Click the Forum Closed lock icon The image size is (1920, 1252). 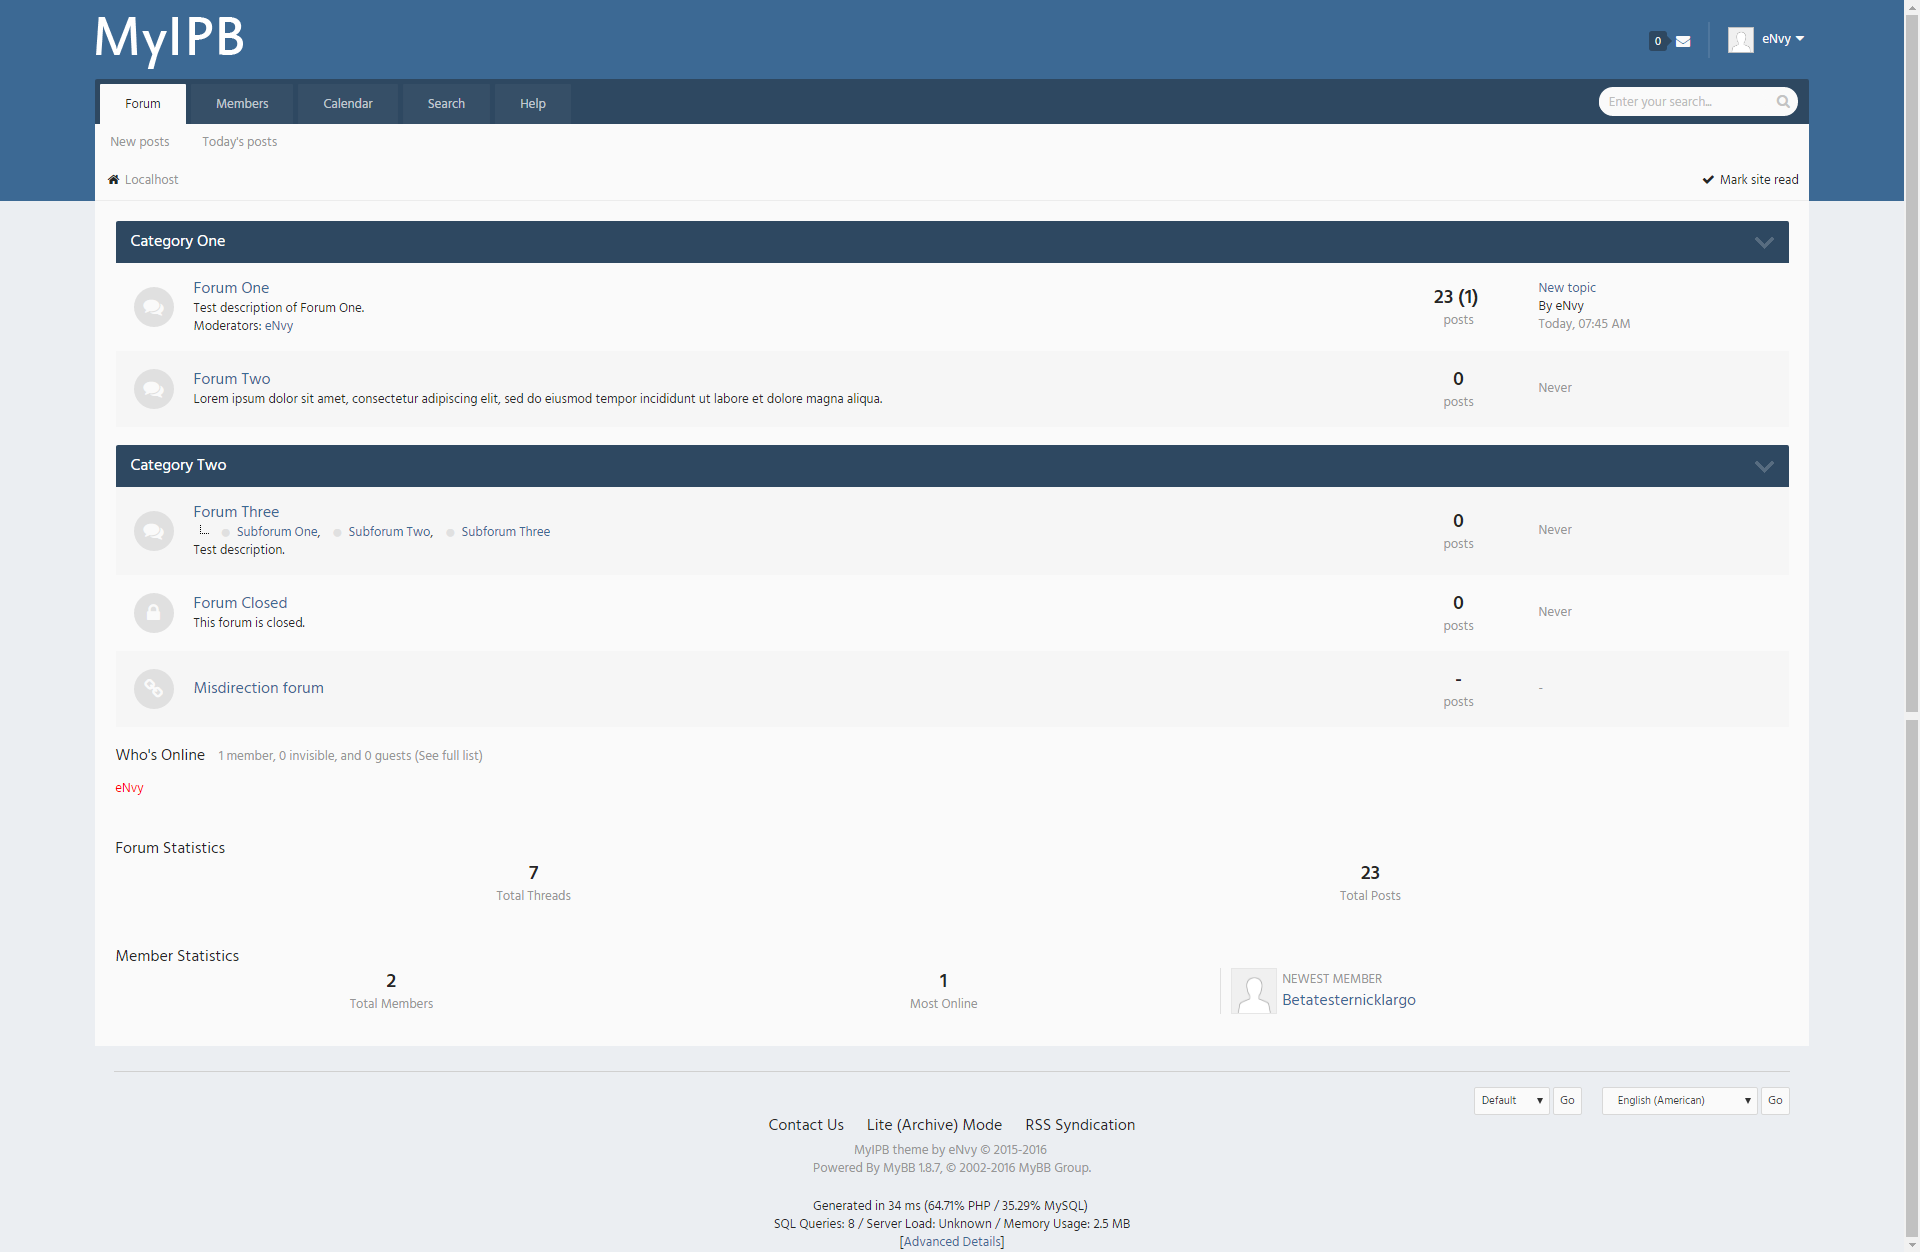point(153,612)
